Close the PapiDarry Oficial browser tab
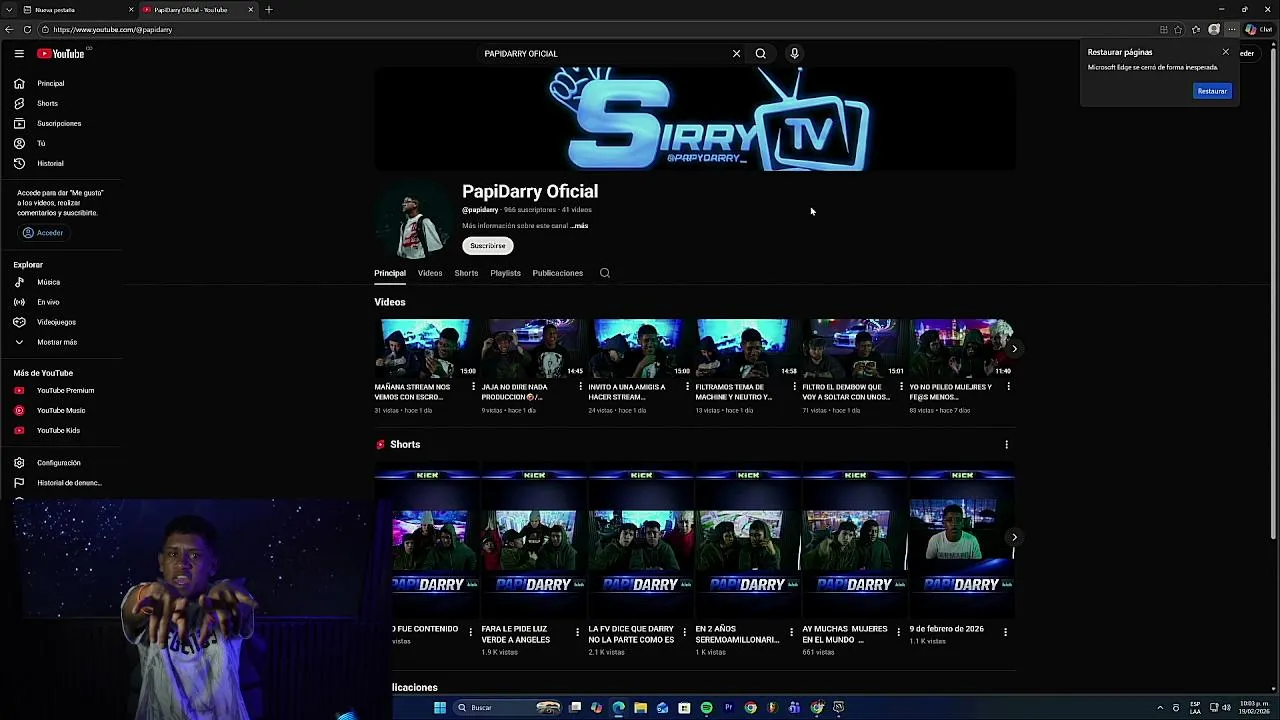 point(250,9)
